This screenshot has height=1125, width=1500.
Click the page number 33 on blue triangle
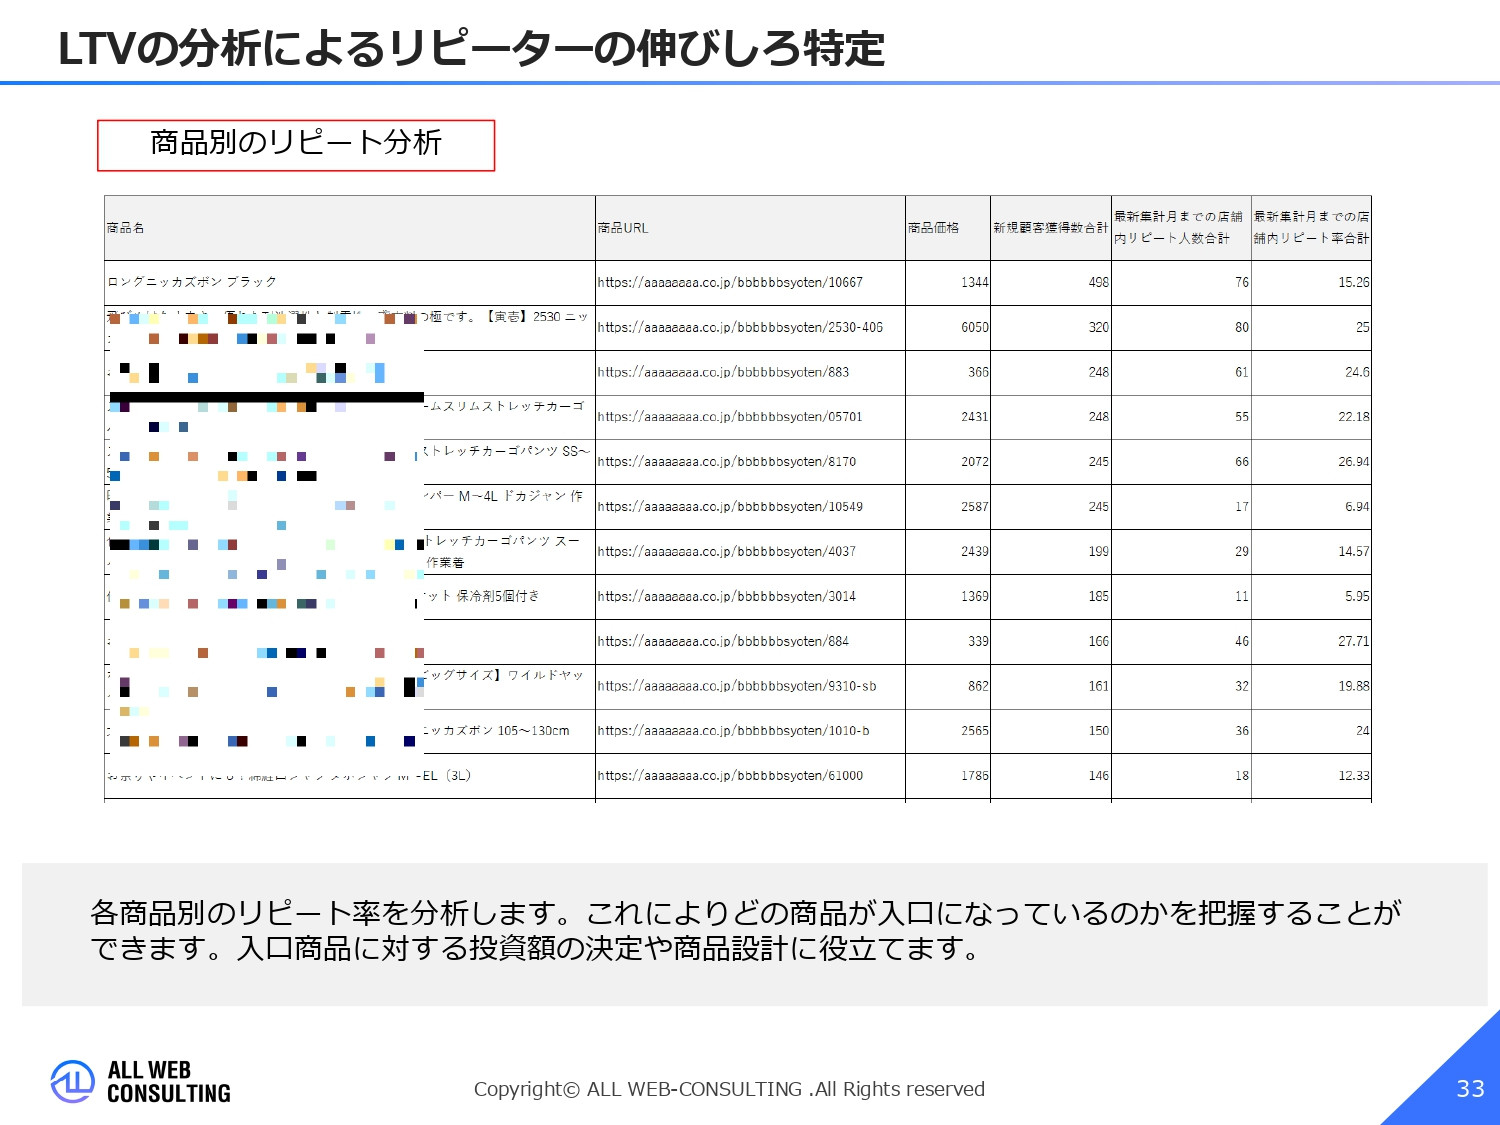pyautogui.click(x=1466, y=1088)
